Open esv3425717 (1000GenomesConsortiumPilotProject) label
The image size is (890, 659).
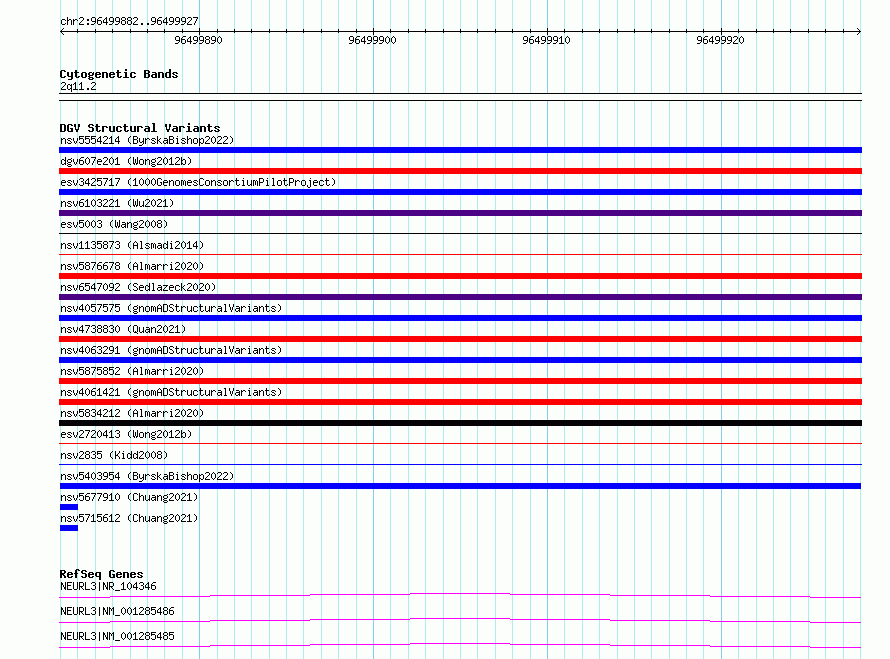tap(198, 182)
